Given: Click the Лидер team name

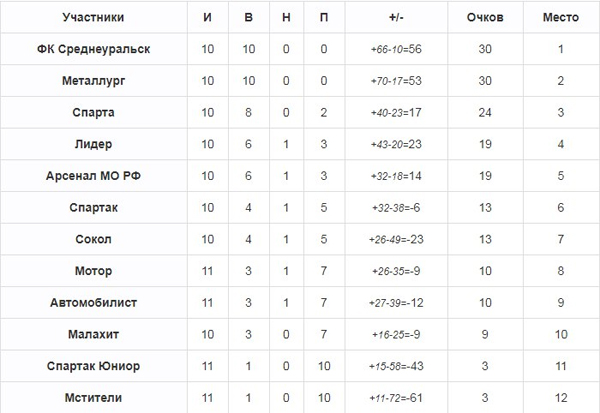Looking at the screenshot, I should click(x=93, y=144).
